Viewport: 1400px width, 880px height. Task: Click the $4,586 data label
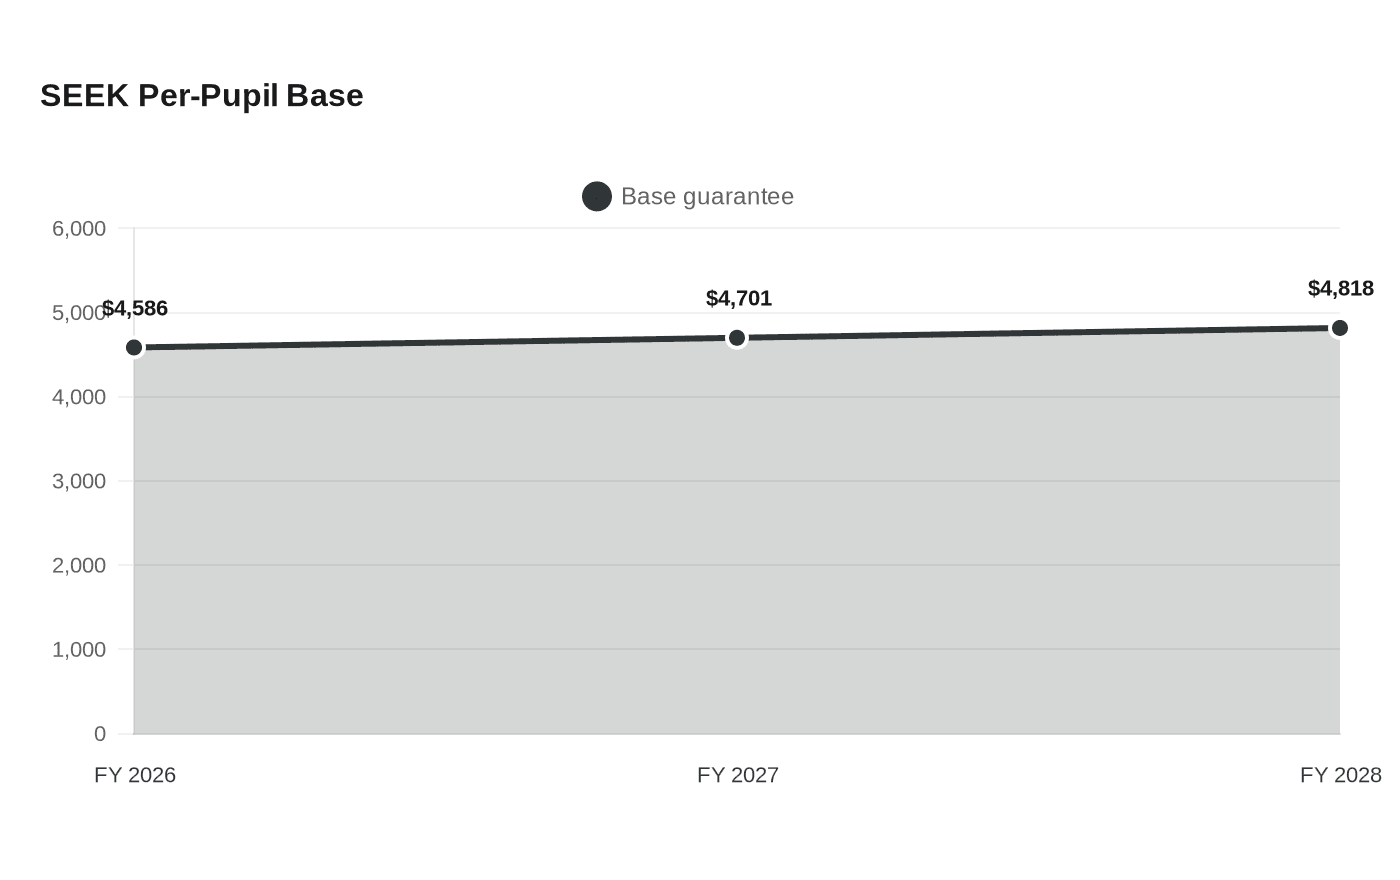(135, 309)
